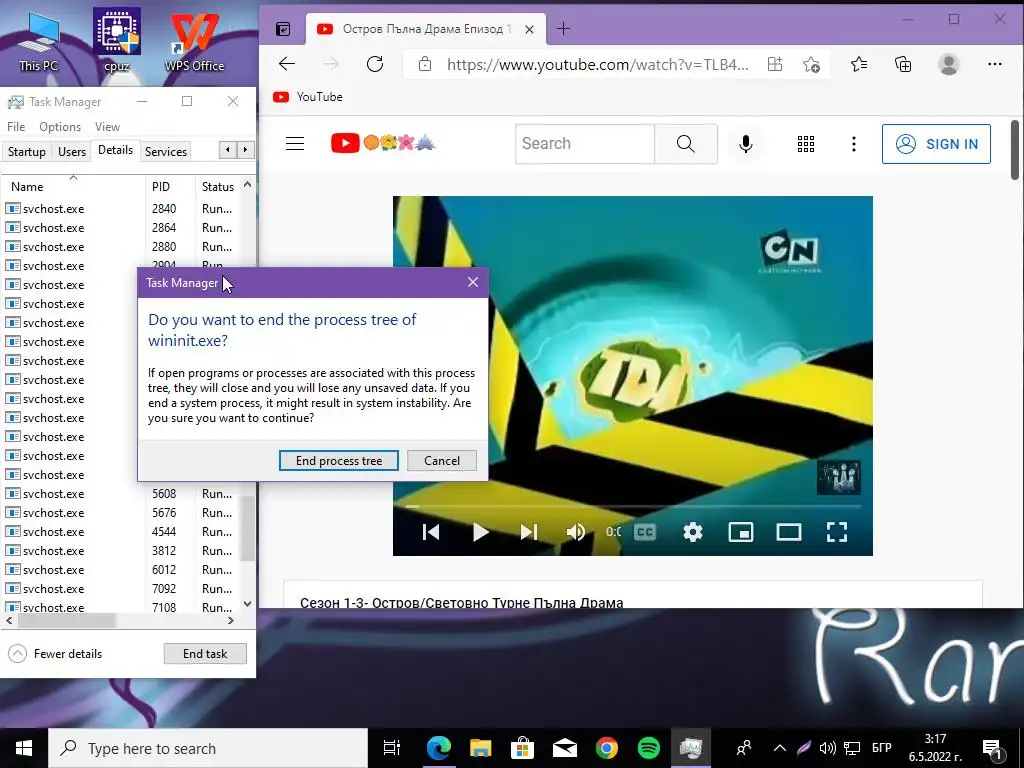Add this page to favorites
Viewport: 1024px width, 768px height.
811,64
